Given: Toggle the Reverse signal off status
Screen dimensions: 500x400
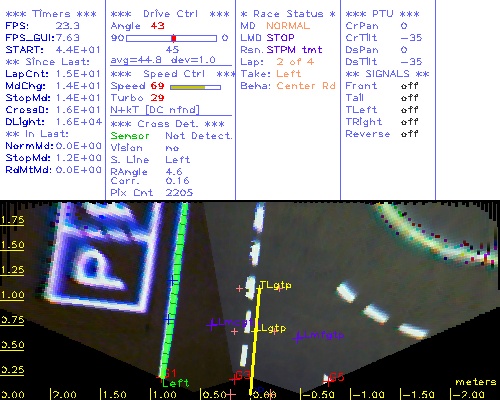Looking at the screenshot, I should click(x=410, y=134).
